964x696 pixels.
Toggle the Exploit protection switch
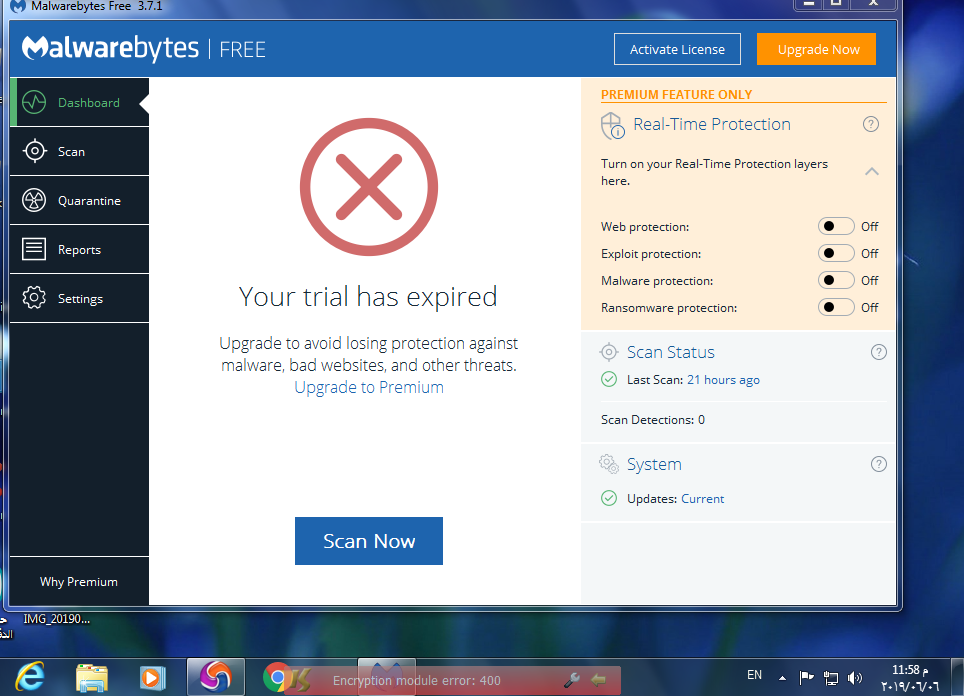tap(836, 253)
